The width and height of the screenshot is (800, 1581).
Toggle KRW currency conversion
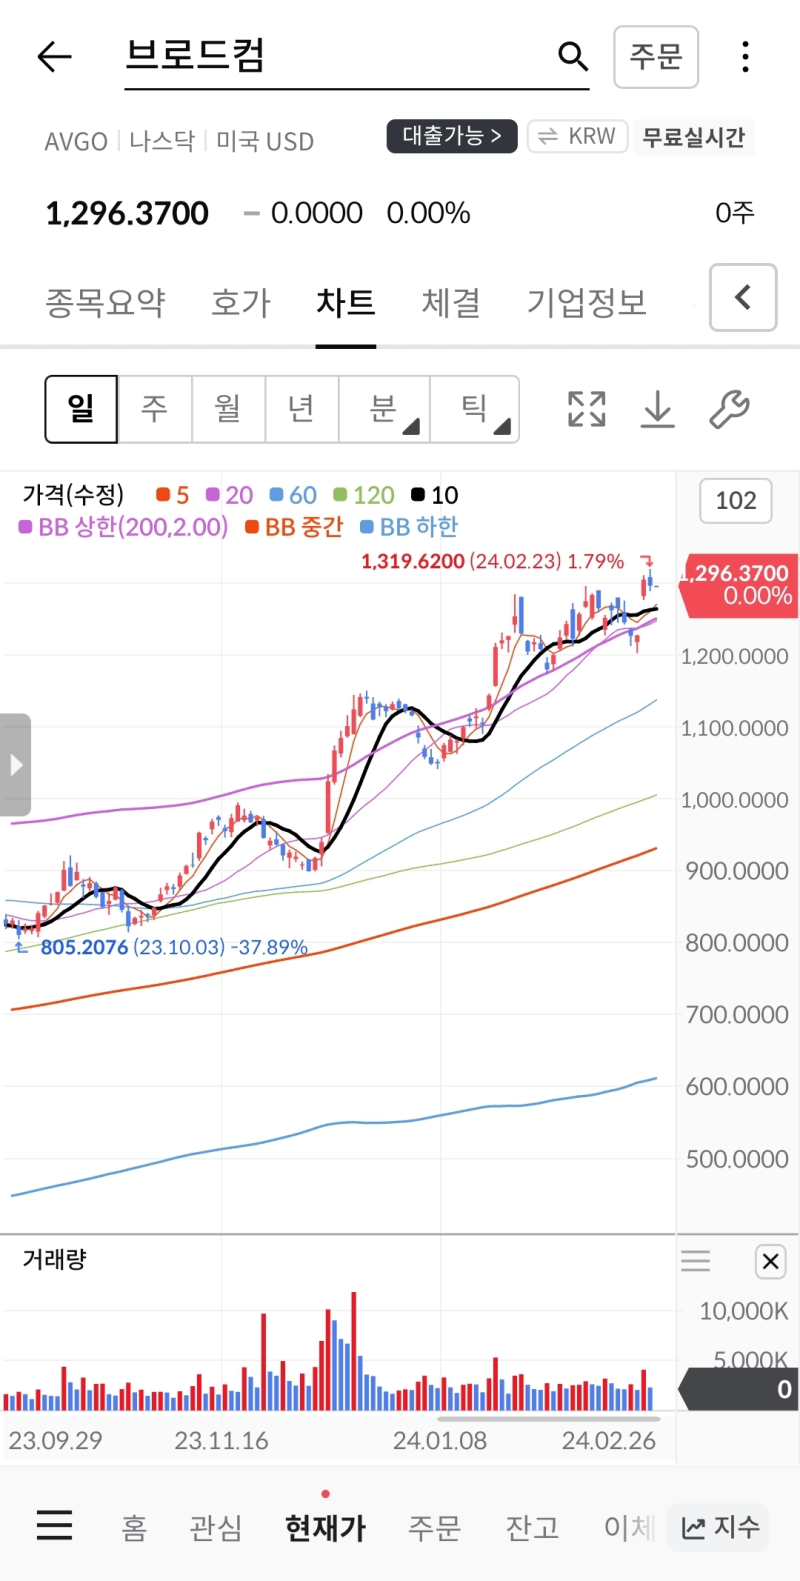[578, 136]
